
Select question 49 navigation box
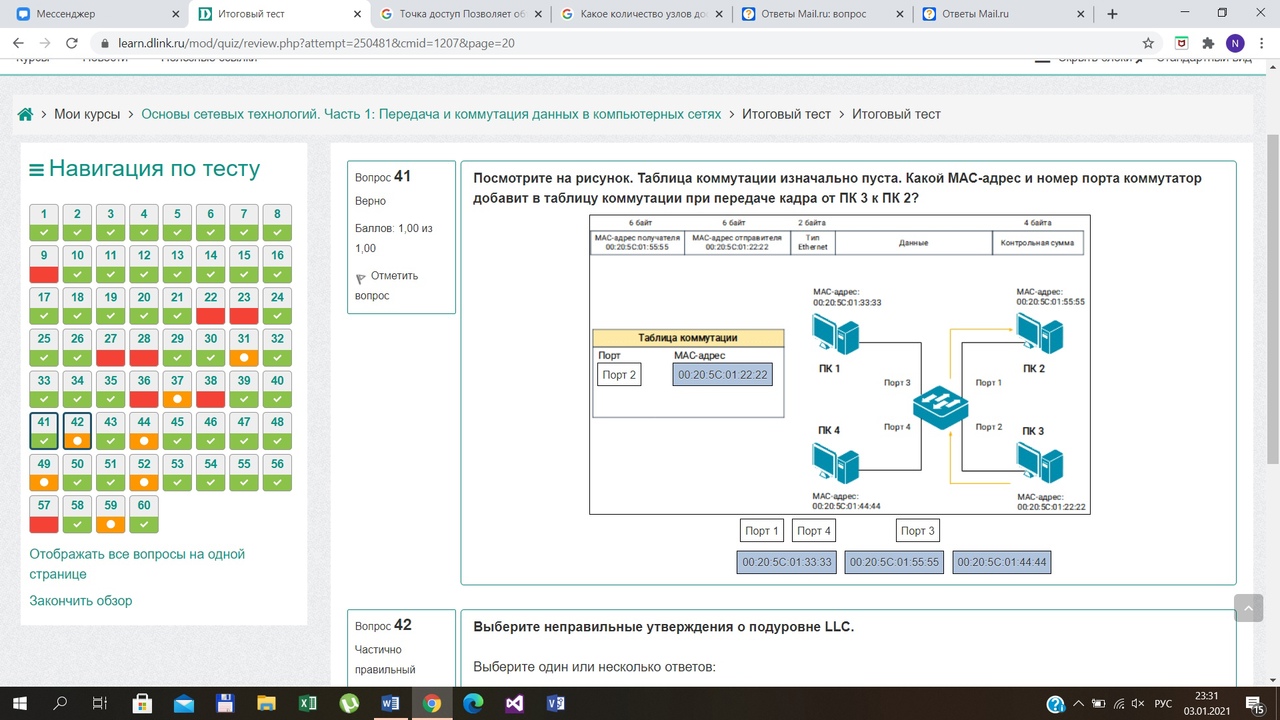click(44, 472)
